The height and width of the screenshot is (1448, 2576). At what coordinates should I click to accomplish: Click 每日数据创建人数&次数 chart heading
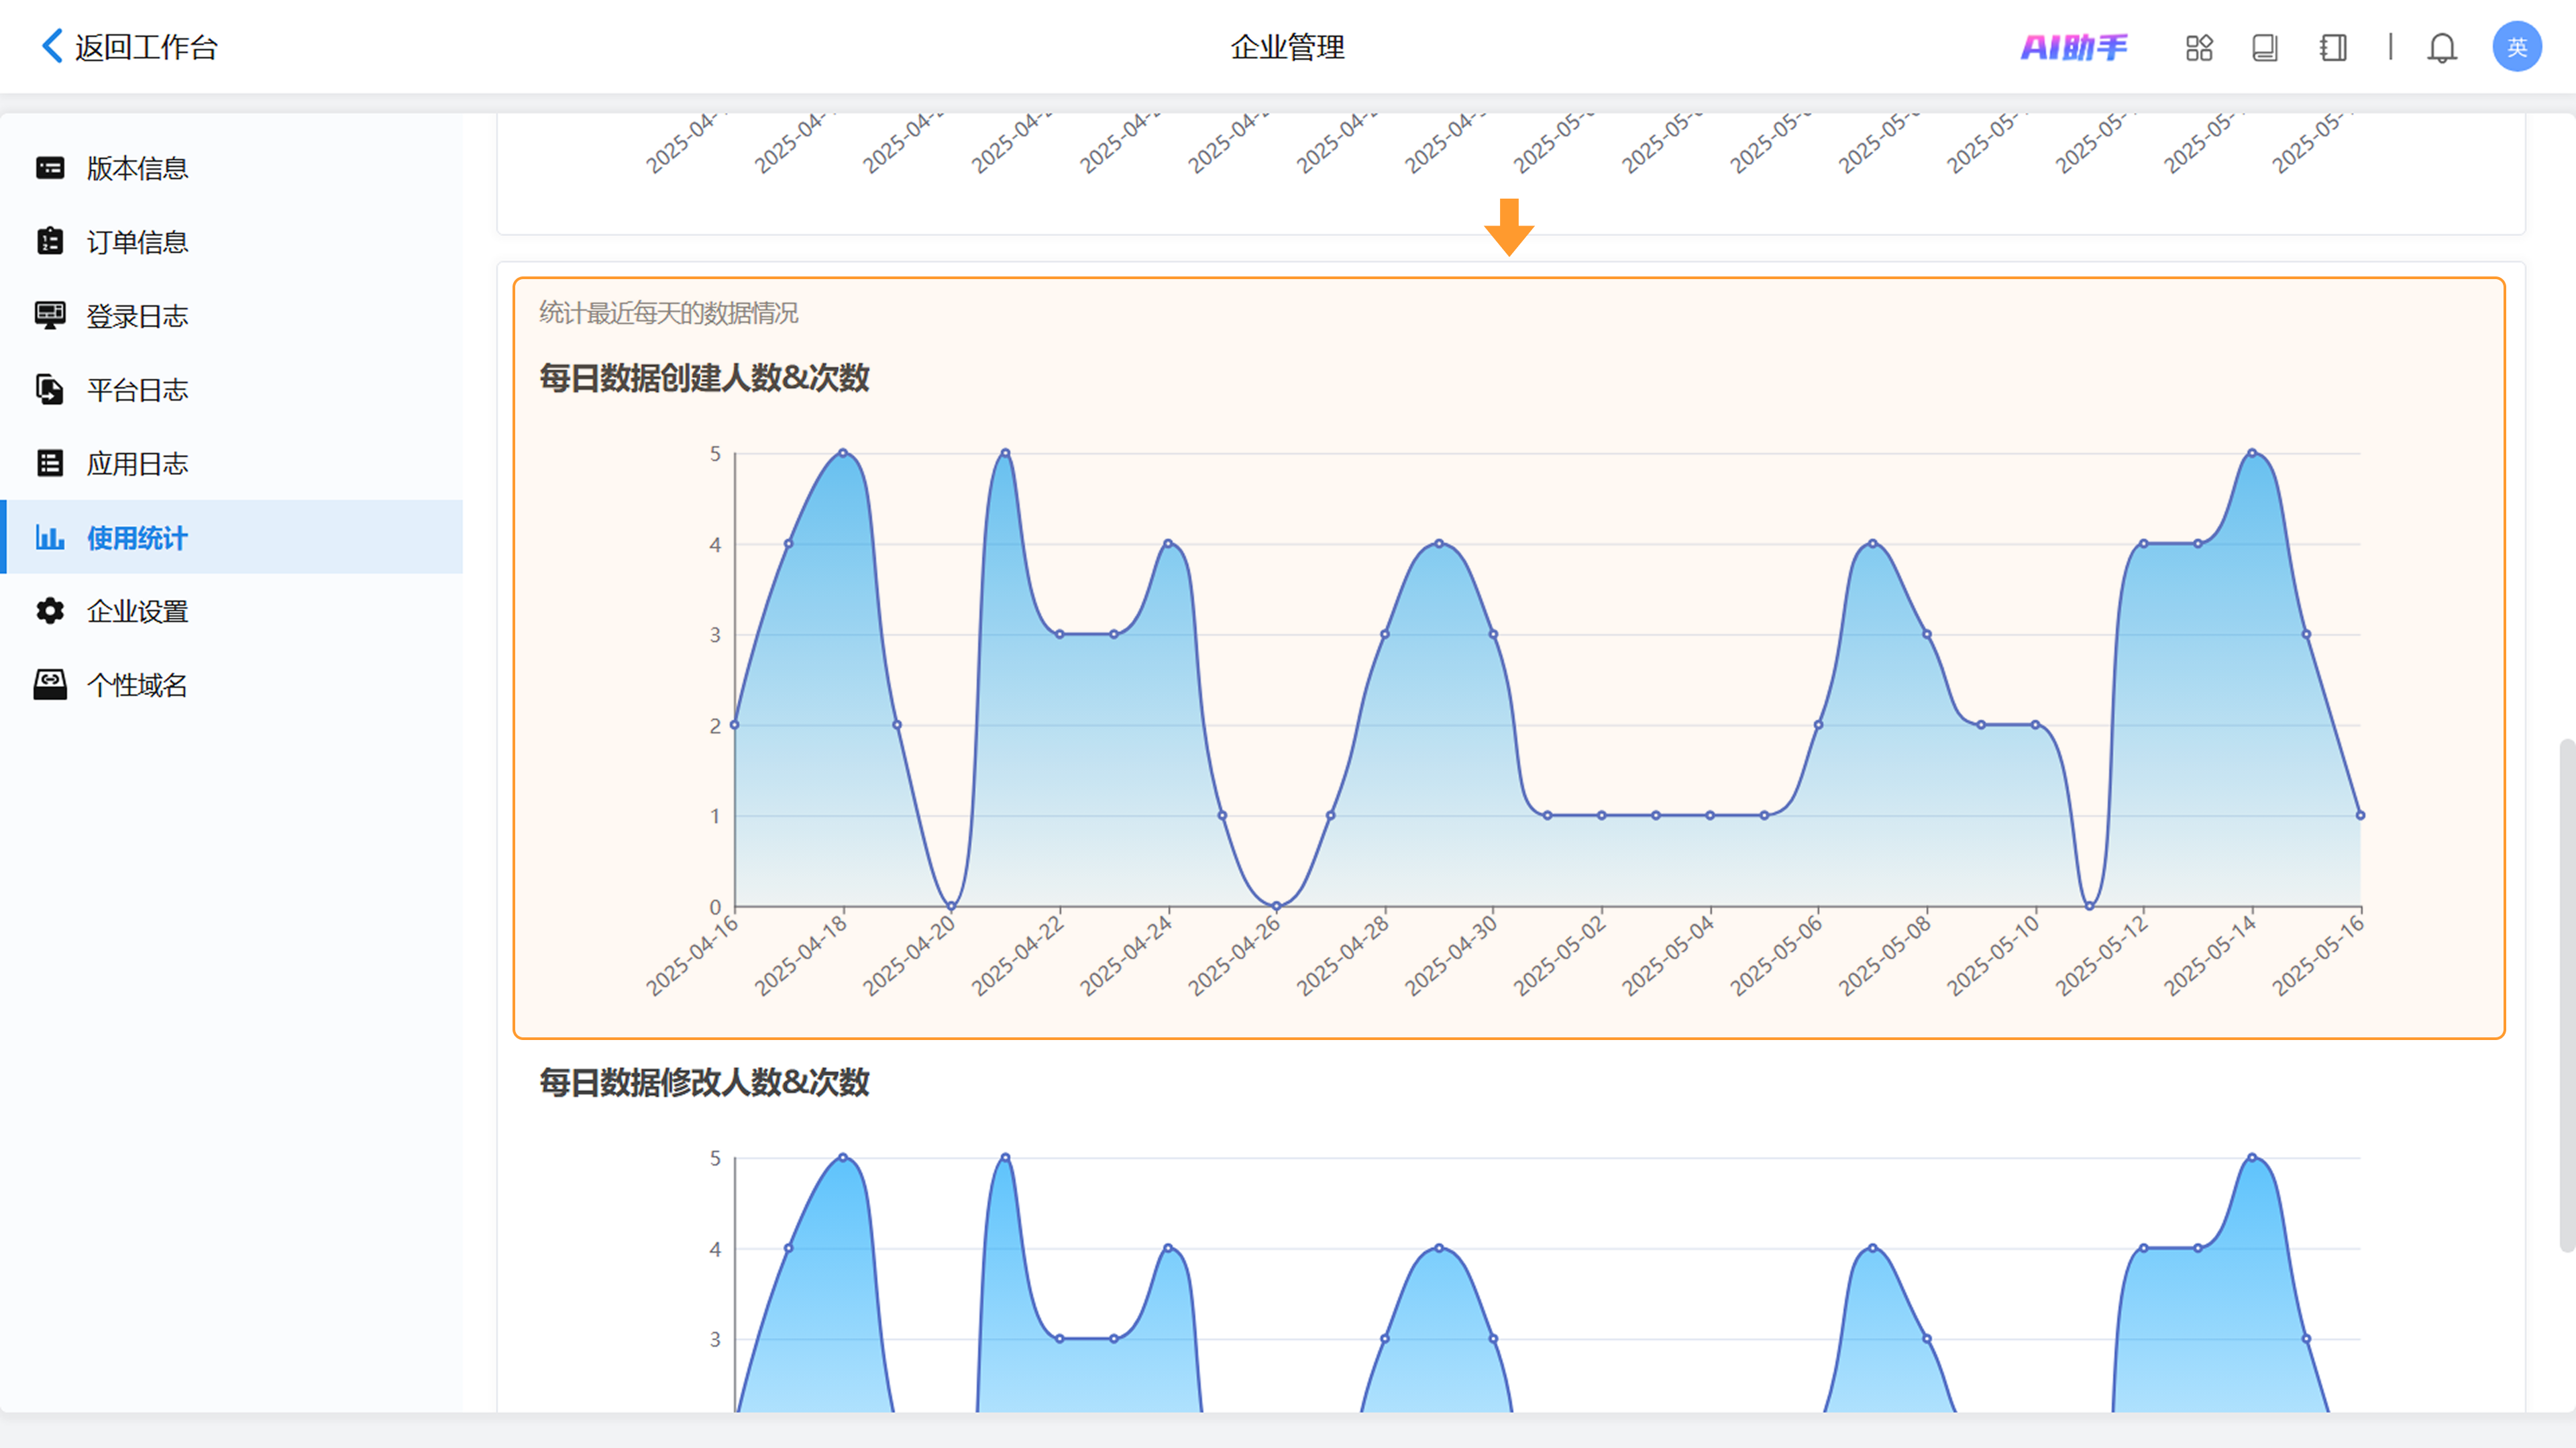coord(704,378)
